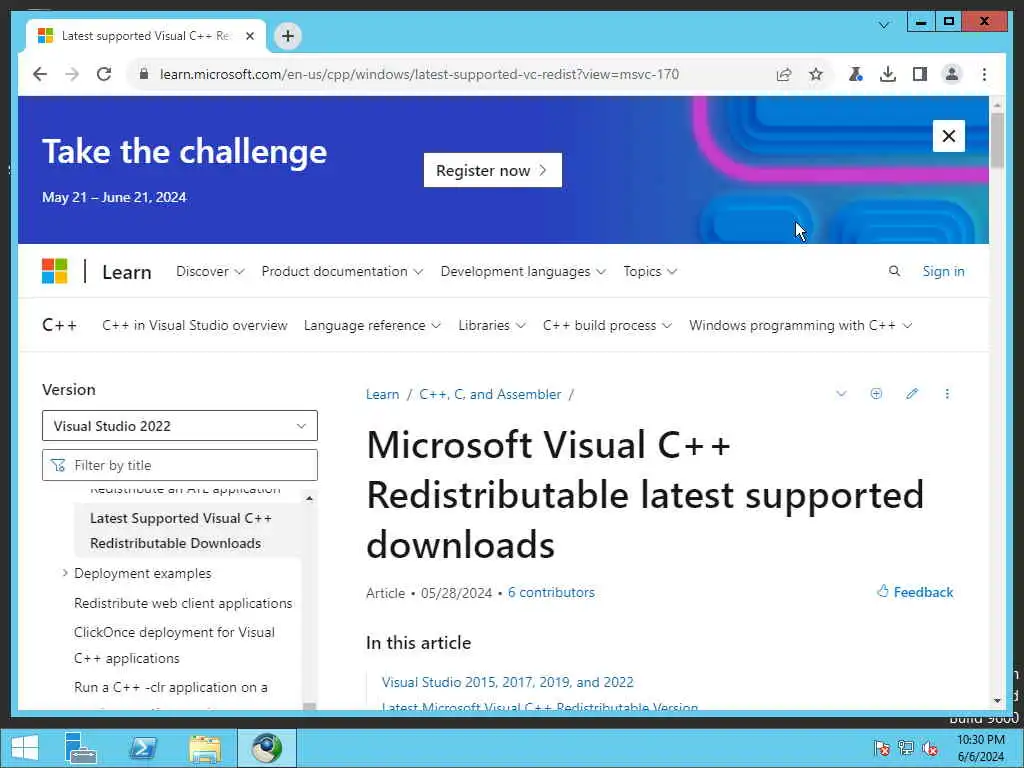Open Chrome Labs flask icon
This screenshot has height=768, width=1024.
[x=856, y=74]
